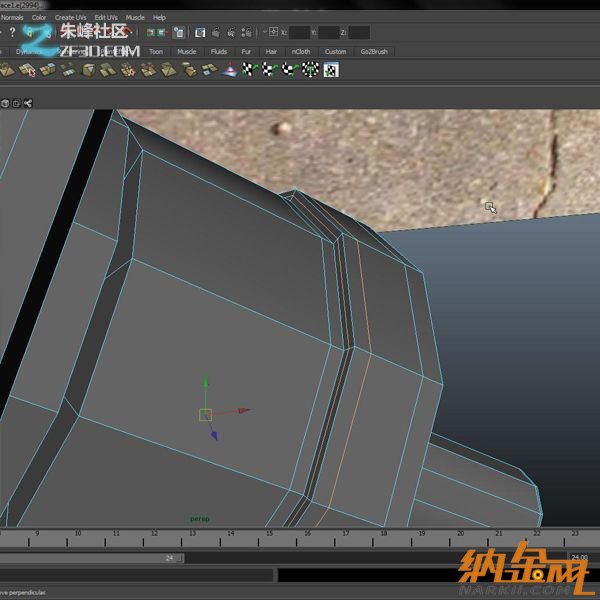Click the first planar mapping shelf icon
Image resolution: width=600 pixels, height=600 pixels.
click(8, 69)
